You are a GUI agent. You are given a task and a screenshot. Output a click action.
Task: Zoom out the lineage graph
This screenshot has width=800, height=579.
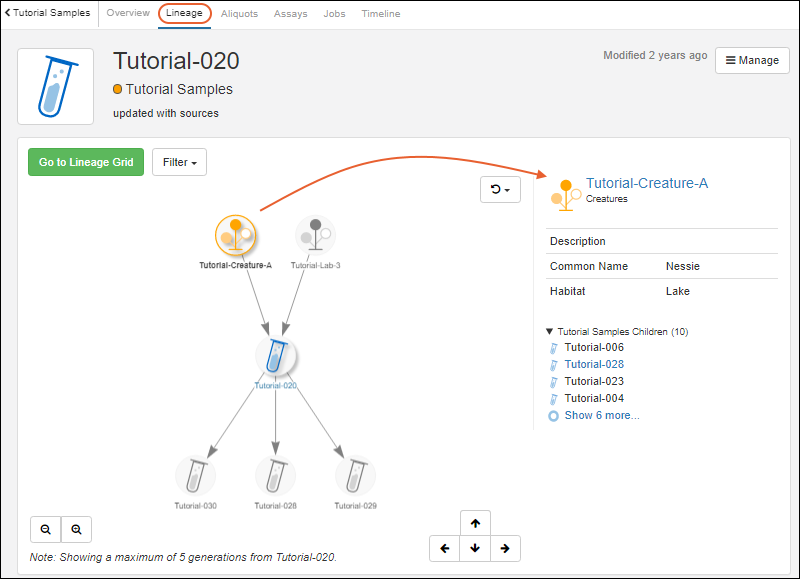click(x=46, y=530)
